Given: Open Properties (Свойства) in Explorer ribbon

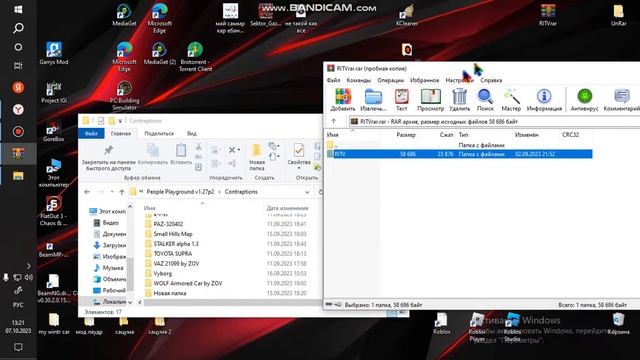Looking at the screenshot, I should (299, 155).
